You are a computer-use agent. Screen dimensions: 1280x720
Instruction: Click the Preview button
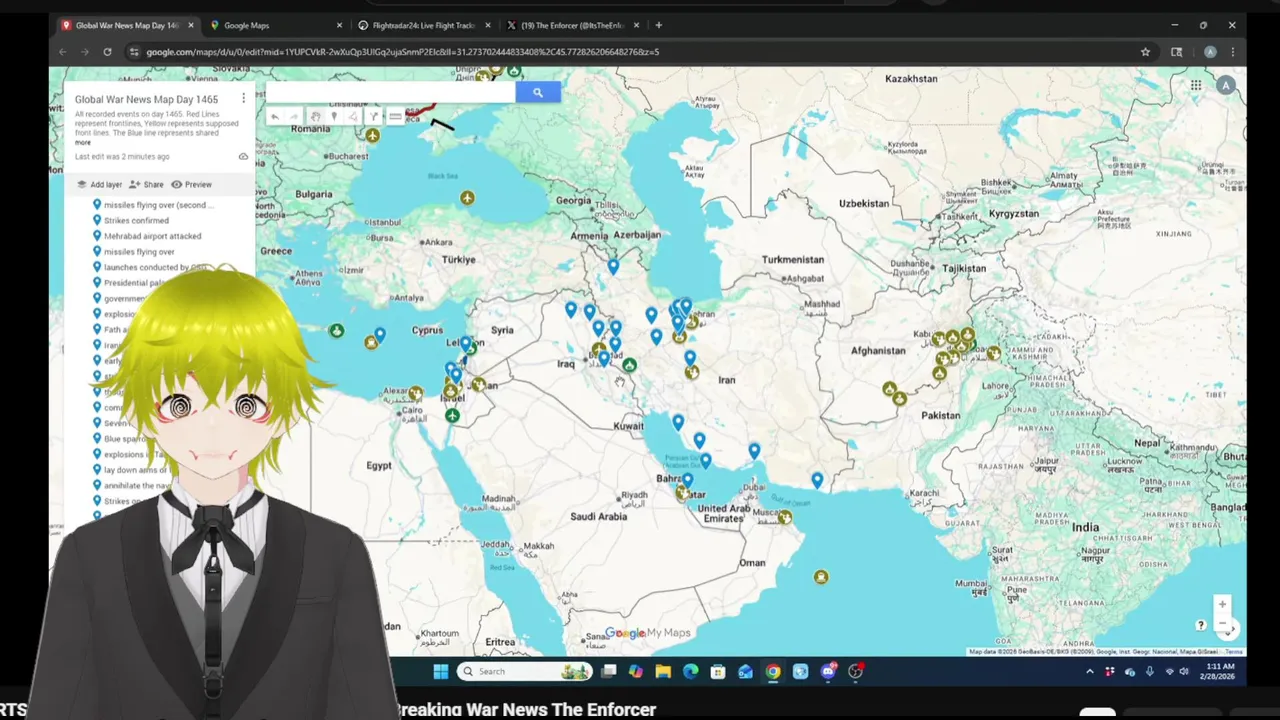(191, 184)
